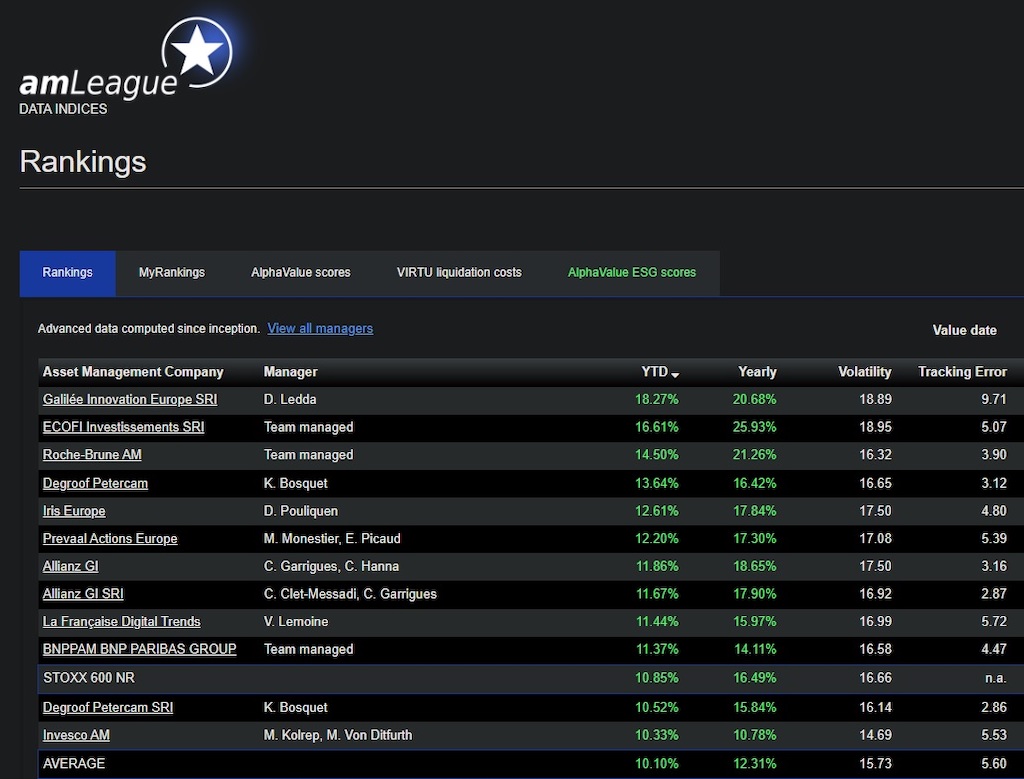Click the AVERAGE row label
This screenshot has height=779, width=1024.
[74, 763]
